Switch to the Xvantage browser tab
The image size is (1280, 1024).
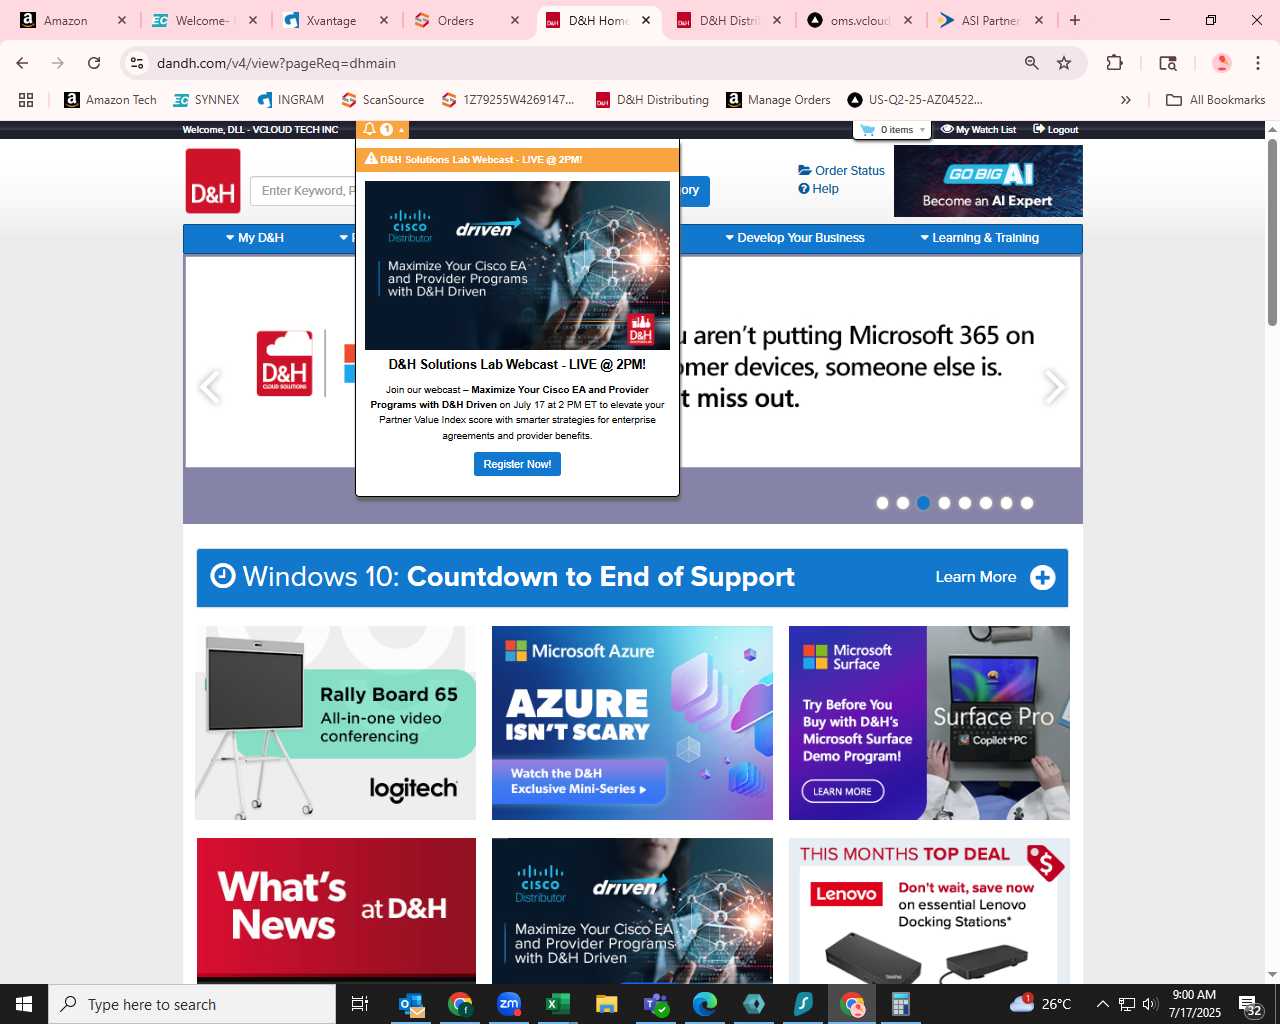(x=336, y=20)
